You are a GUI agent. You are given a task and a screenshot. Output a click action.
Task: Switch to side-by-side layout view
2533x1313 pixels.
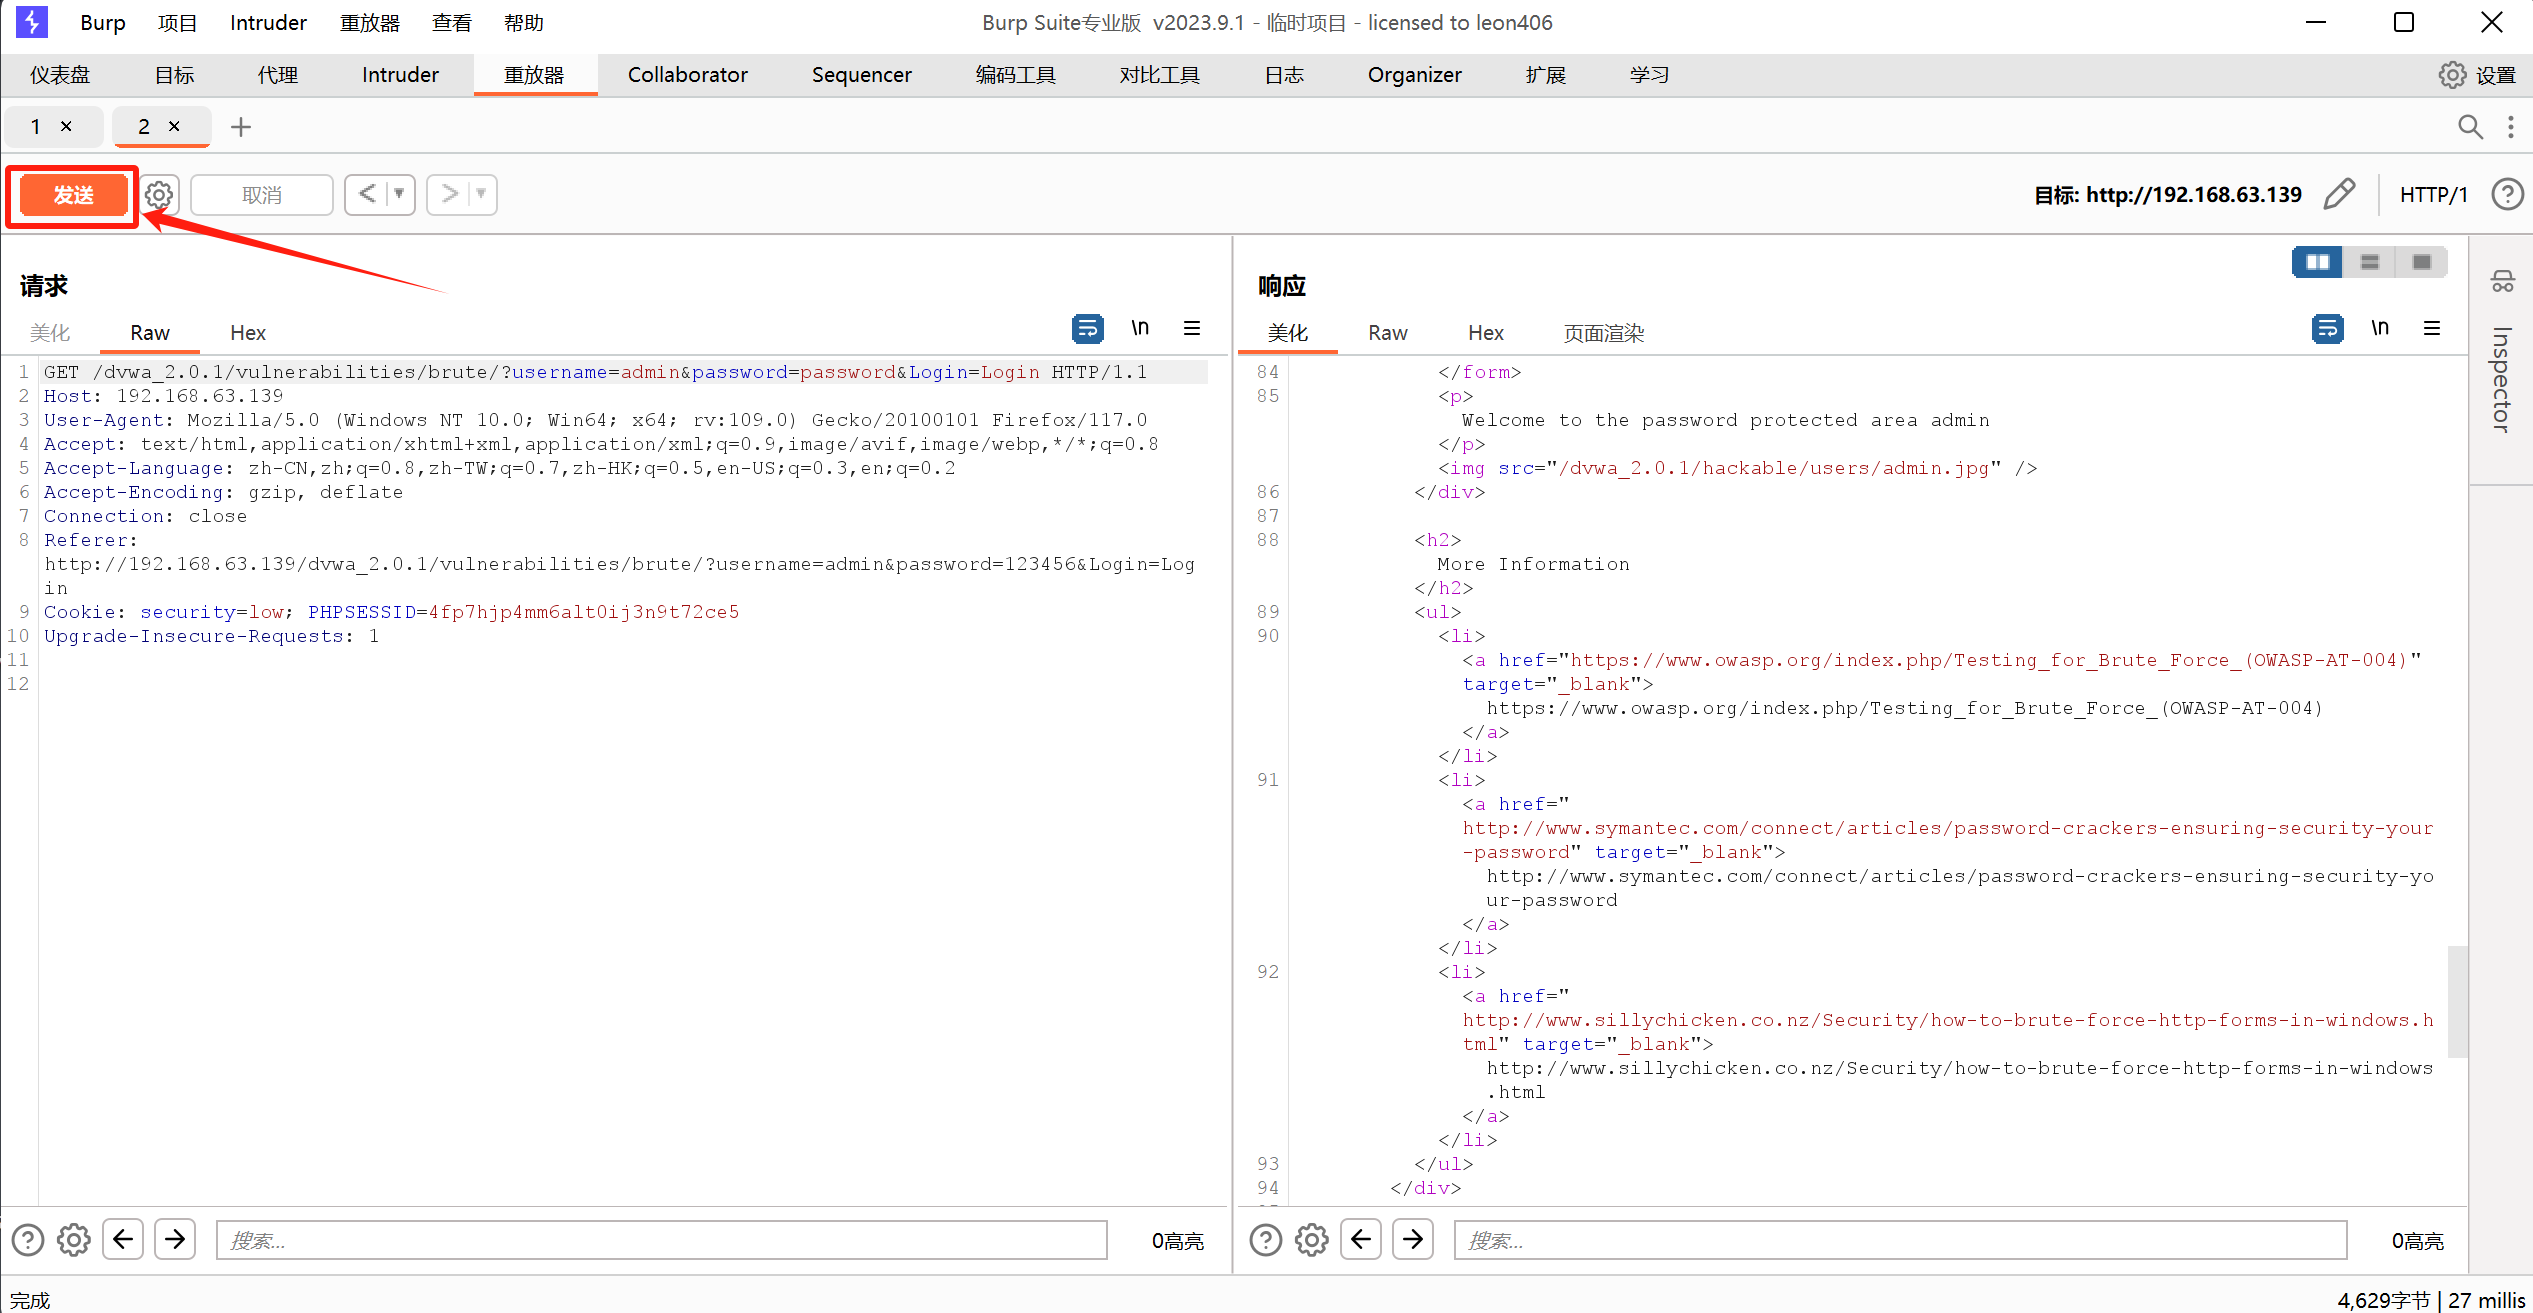pos(2317,262)
